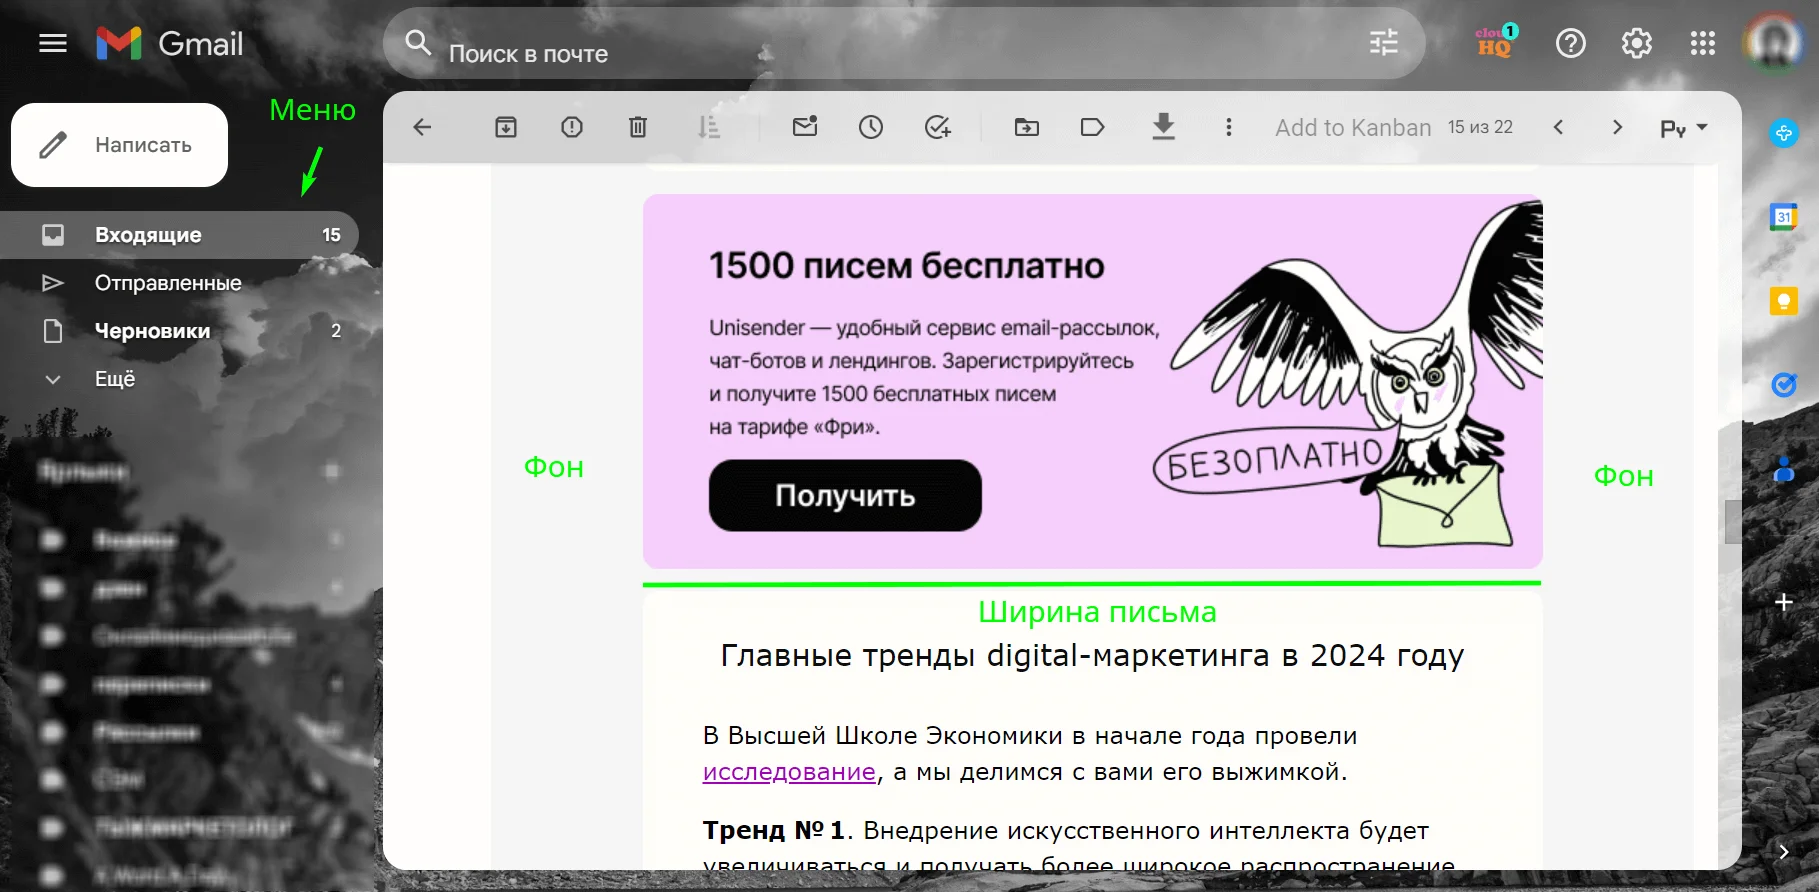Open the Labels tag icon
Viewport: 1819px width, 892px height.
(x=1093, y=127)
